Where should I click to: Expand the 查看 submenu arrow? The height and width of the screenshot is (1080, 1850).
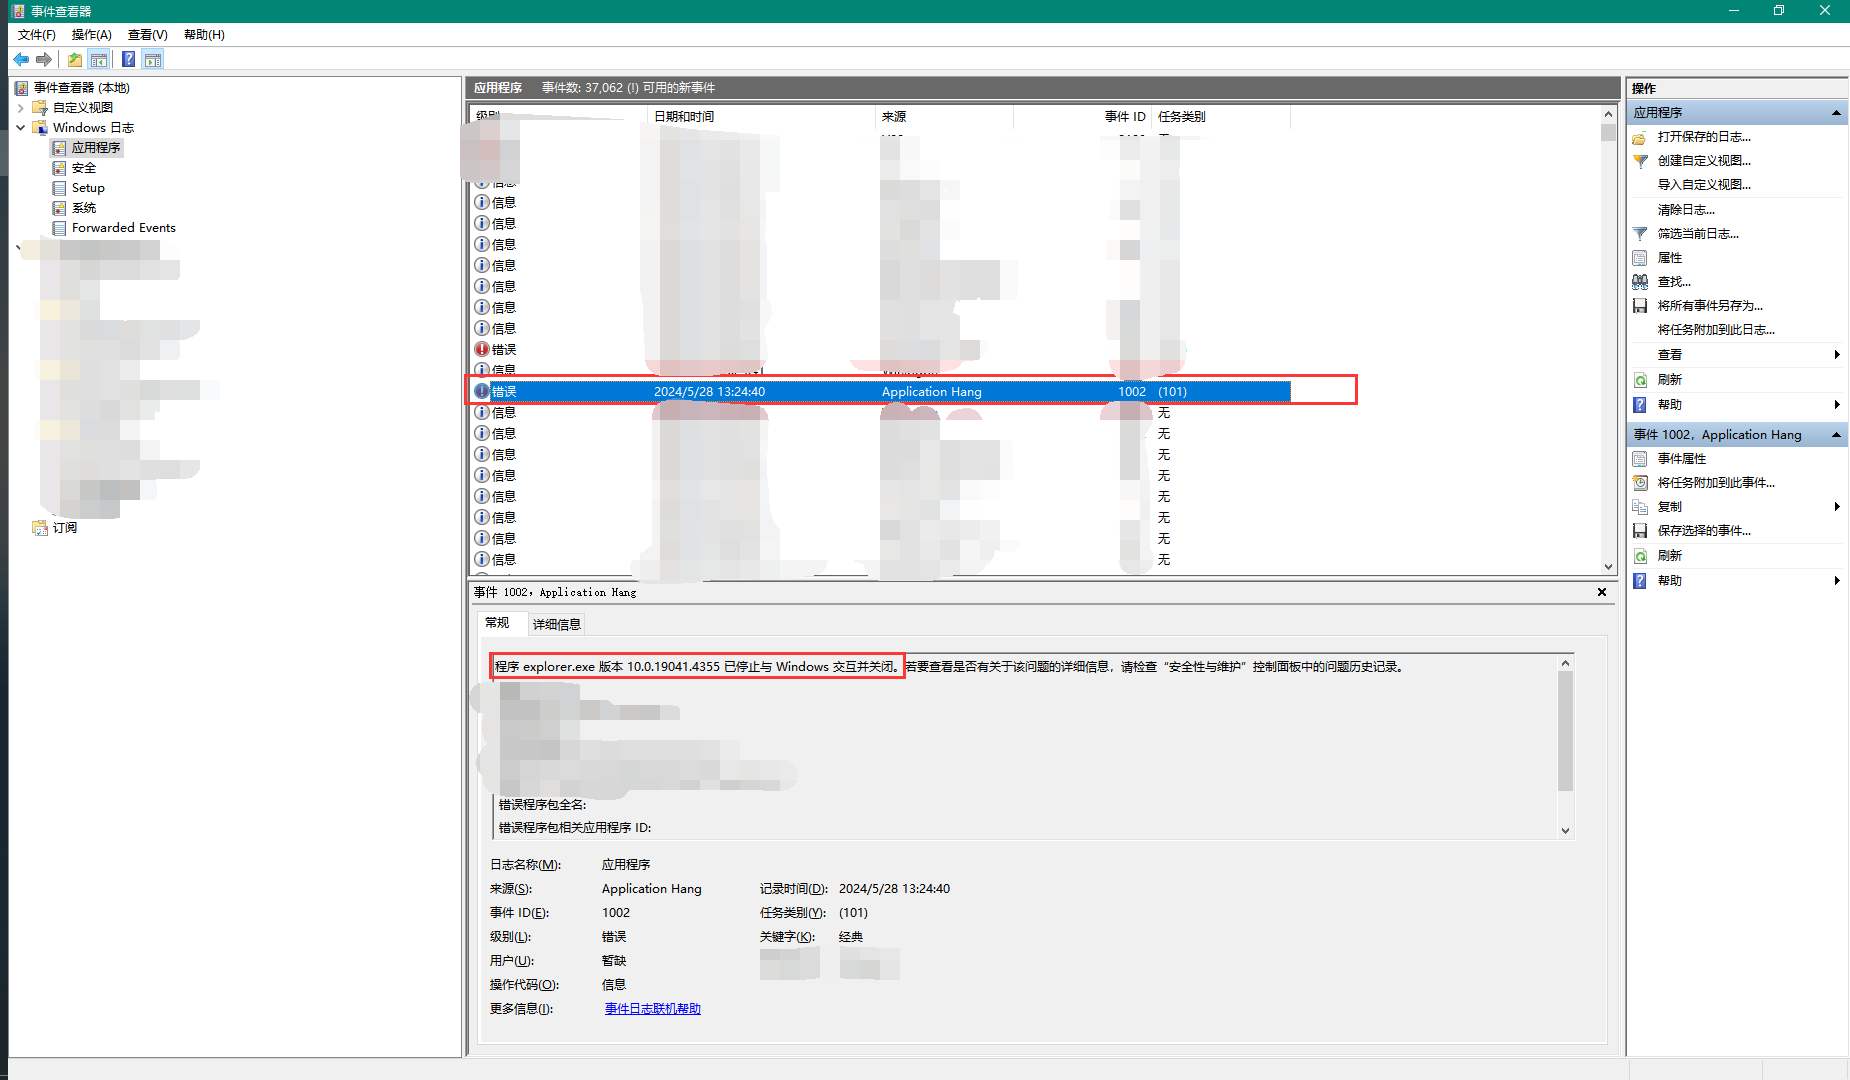1836,355
